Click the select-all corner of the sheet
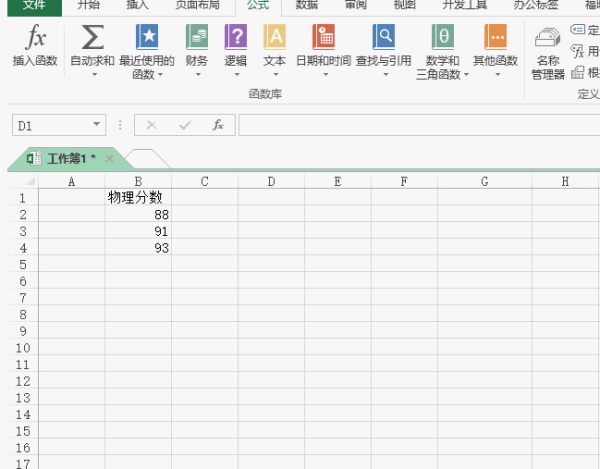600x469 pixels. point(23,181)
